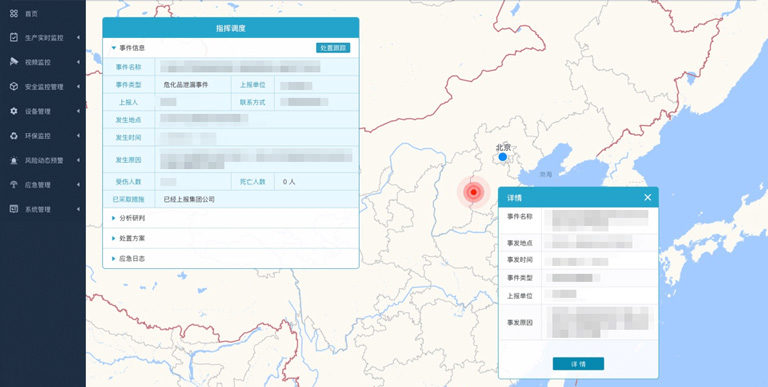Click the 事发地点 label in 详情 popup
This screenshot has height=387, width=768.
coord(520,243)
